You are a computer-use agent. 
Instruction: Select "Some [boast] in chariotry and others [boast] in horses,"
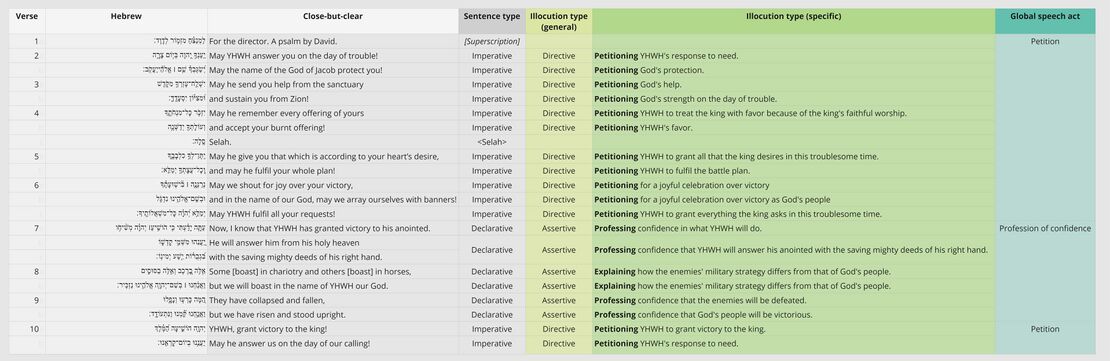click(x=310, y=272)
